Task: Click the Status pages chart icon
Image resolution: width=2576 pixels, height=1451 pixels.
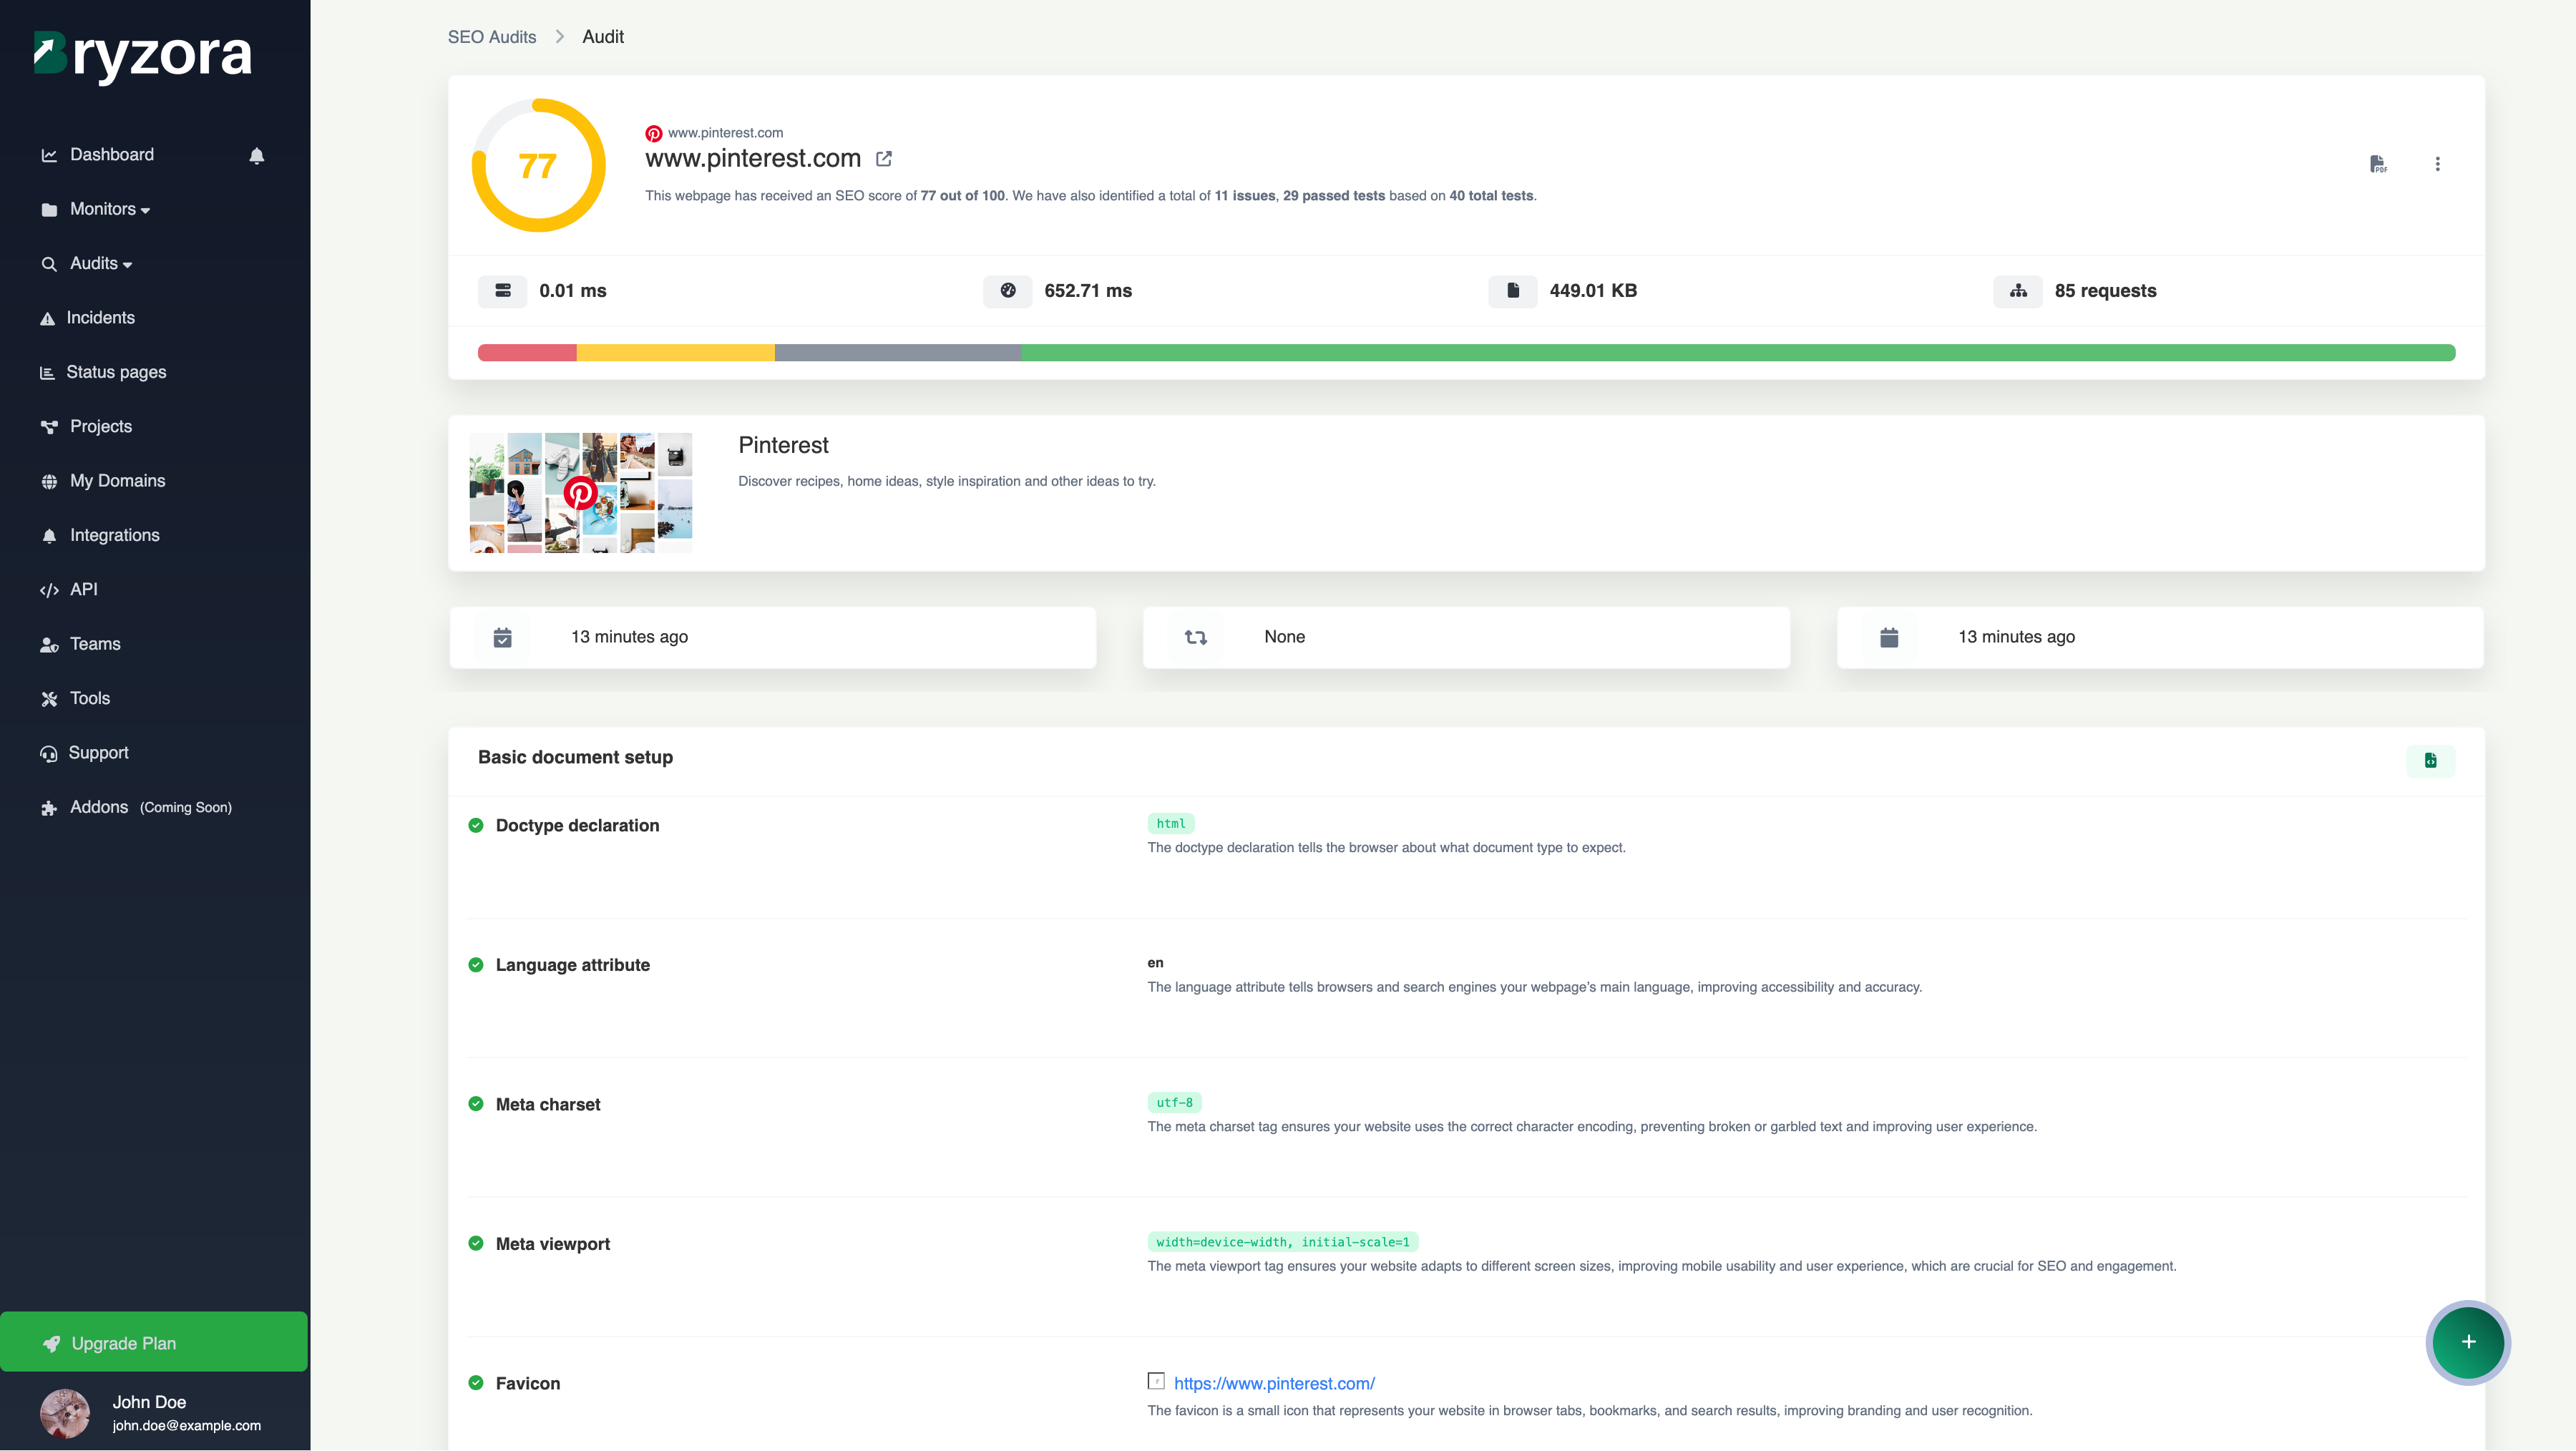Action: point(47,372)
